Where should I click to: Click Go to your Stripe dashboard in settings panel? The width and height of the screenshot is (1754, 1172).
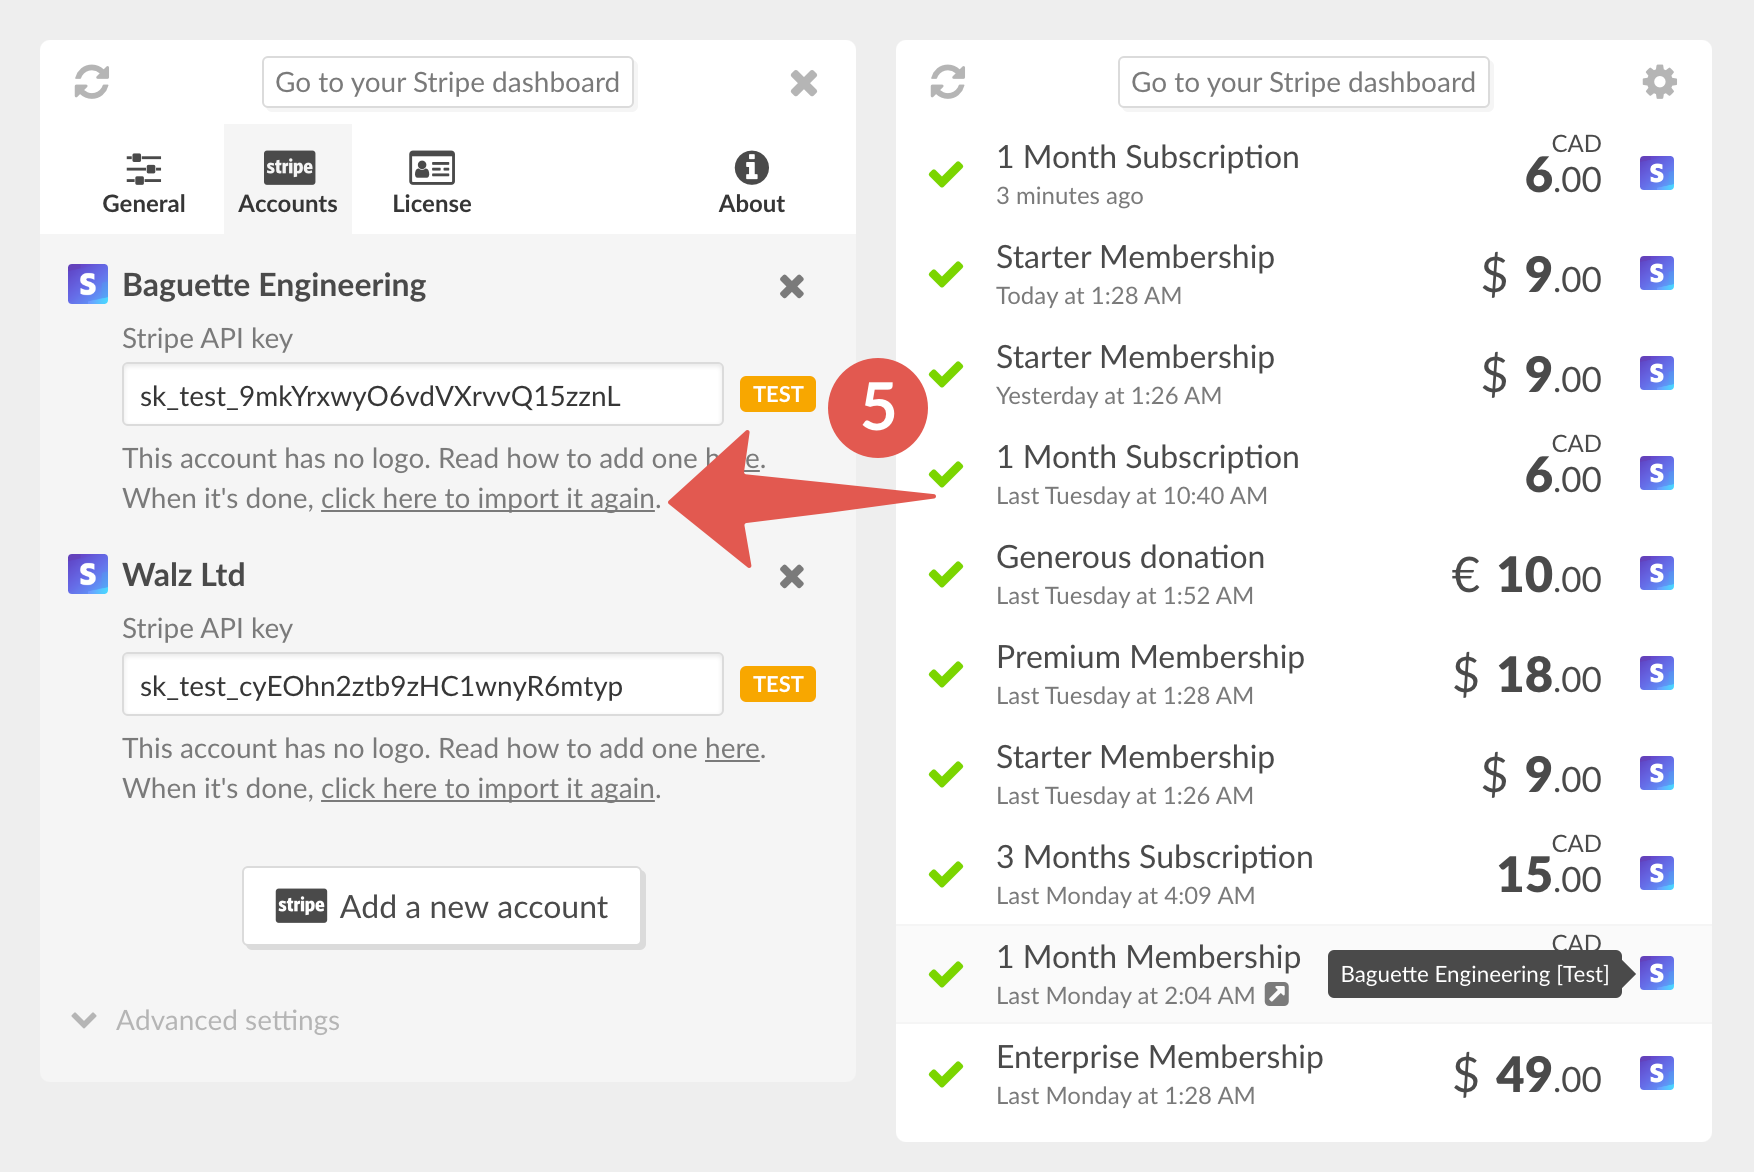447,82
